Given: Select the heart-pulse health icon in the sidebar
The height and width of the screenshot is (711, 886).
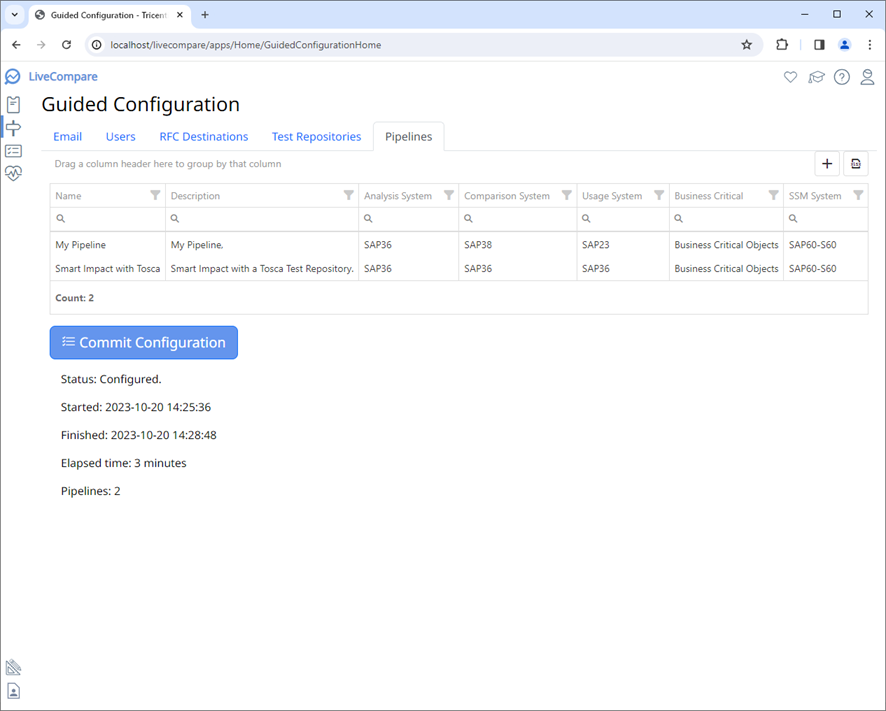Looking at the screenshot, I should click(13, 174).
